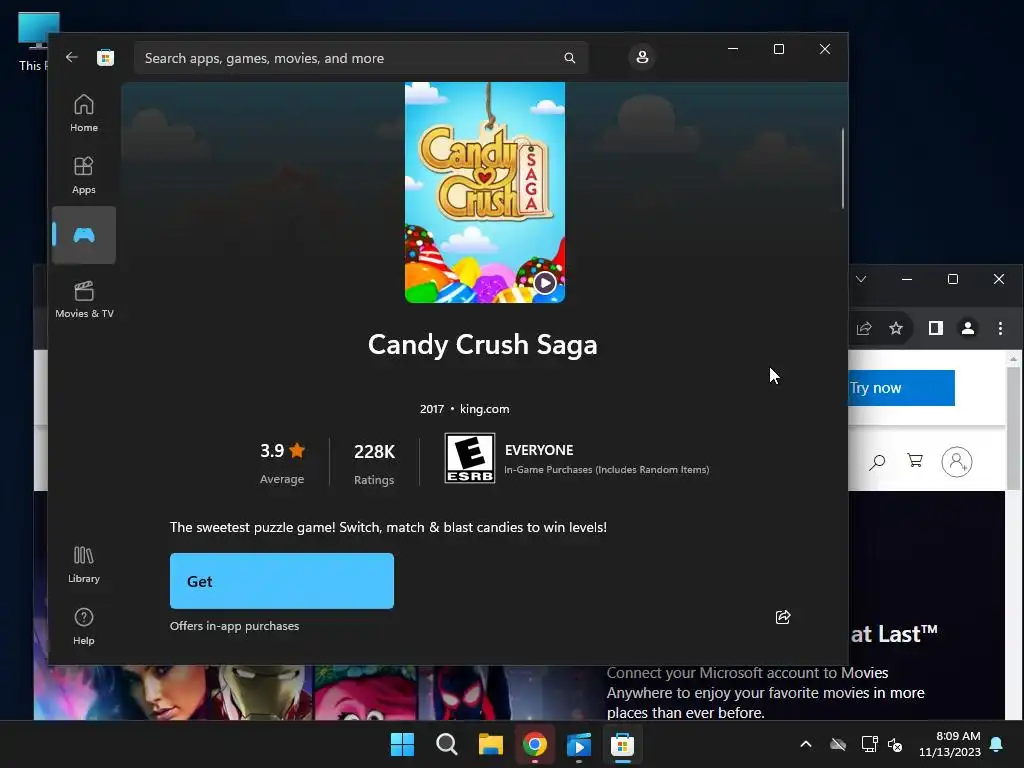This screenshot has height=768, width=1024.
Task: Bookmark page with Chrome star icon
Action: (x=896, y=328)
